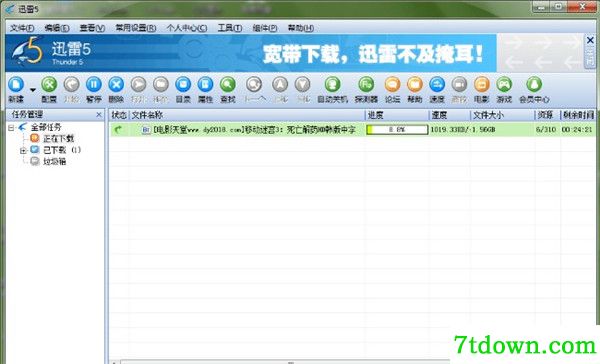Open the 编辑(E) menu
600x364 pixels.
click(x=57, y=28)
